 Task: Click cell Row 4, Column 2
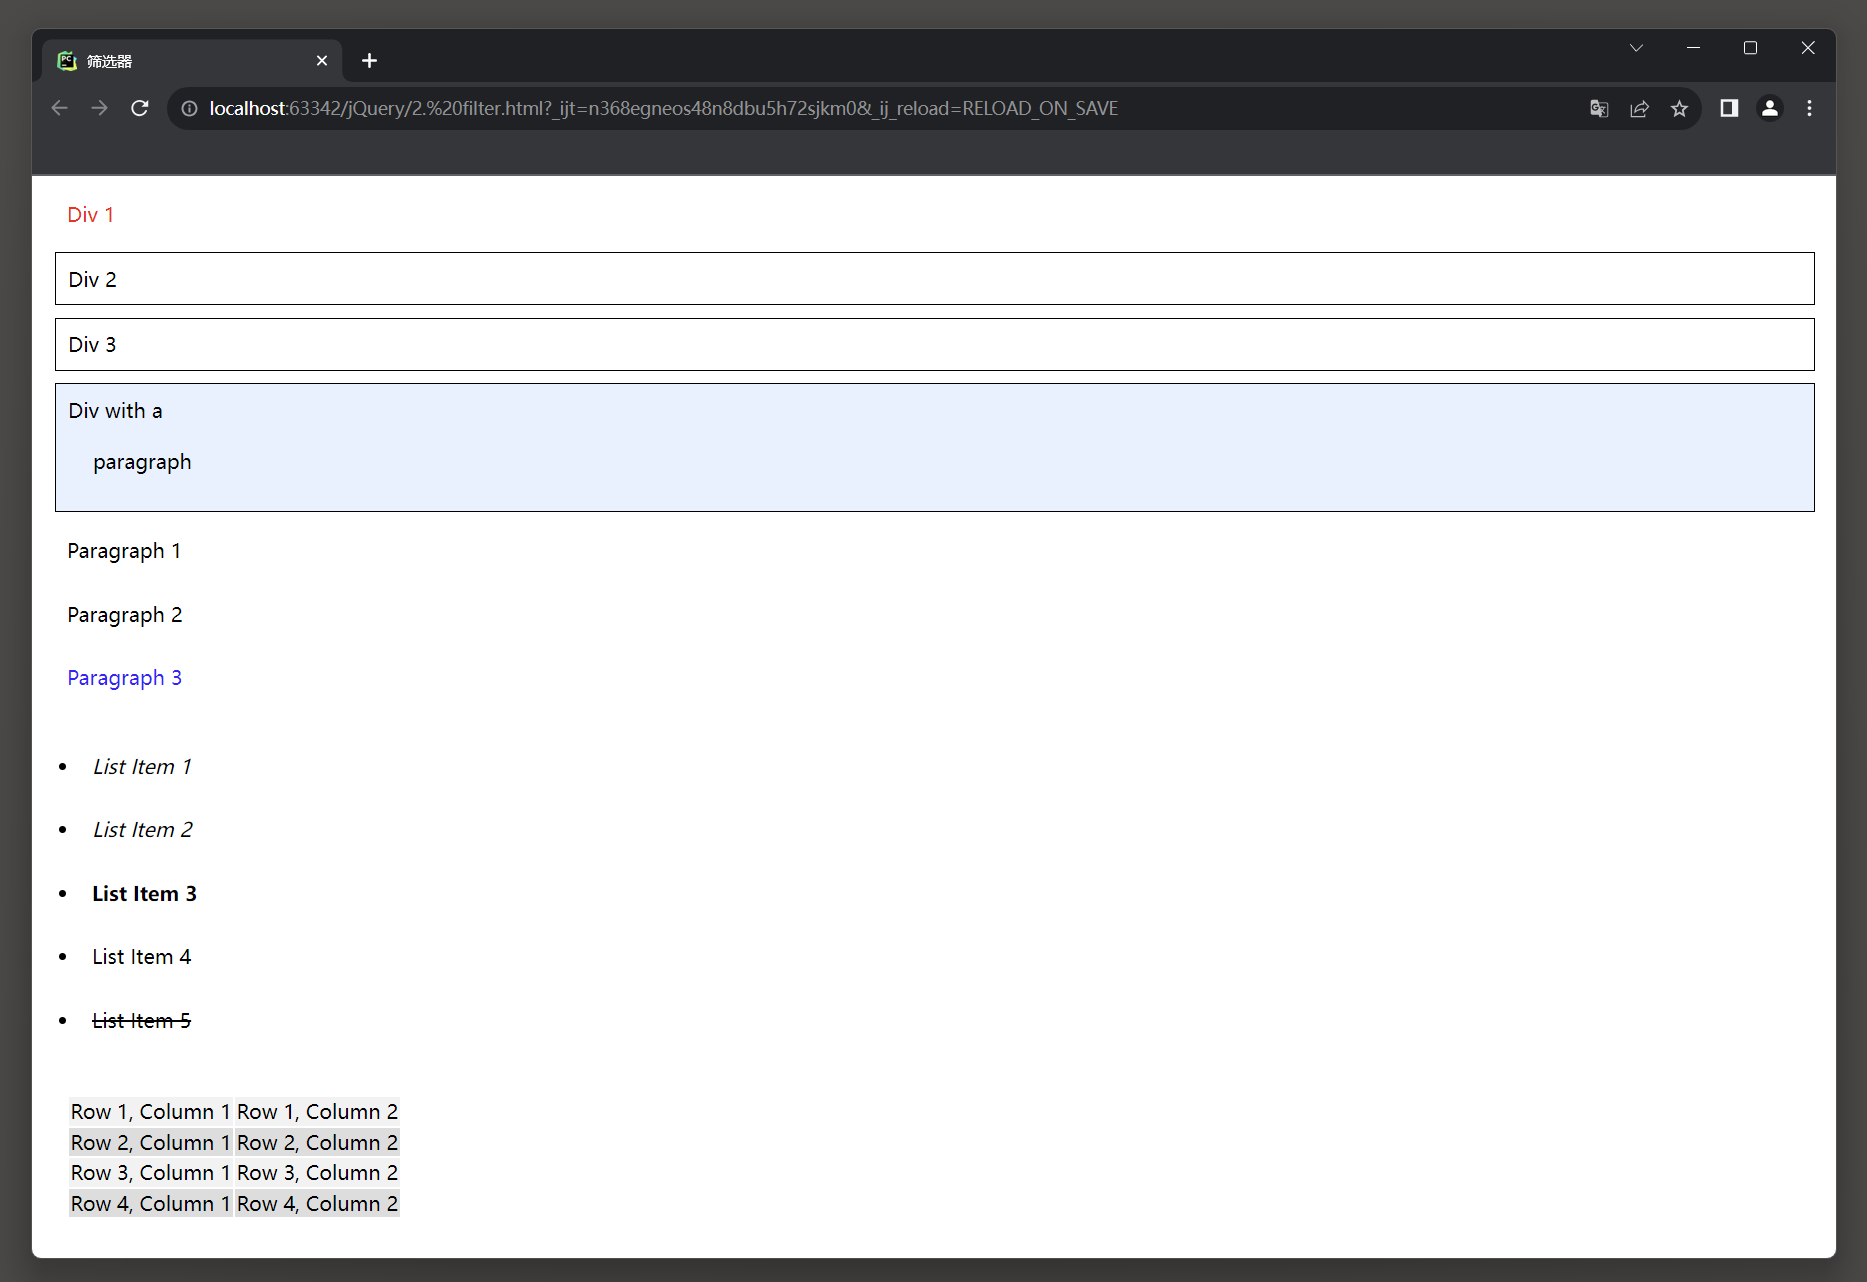click(x=317, y=1204)
